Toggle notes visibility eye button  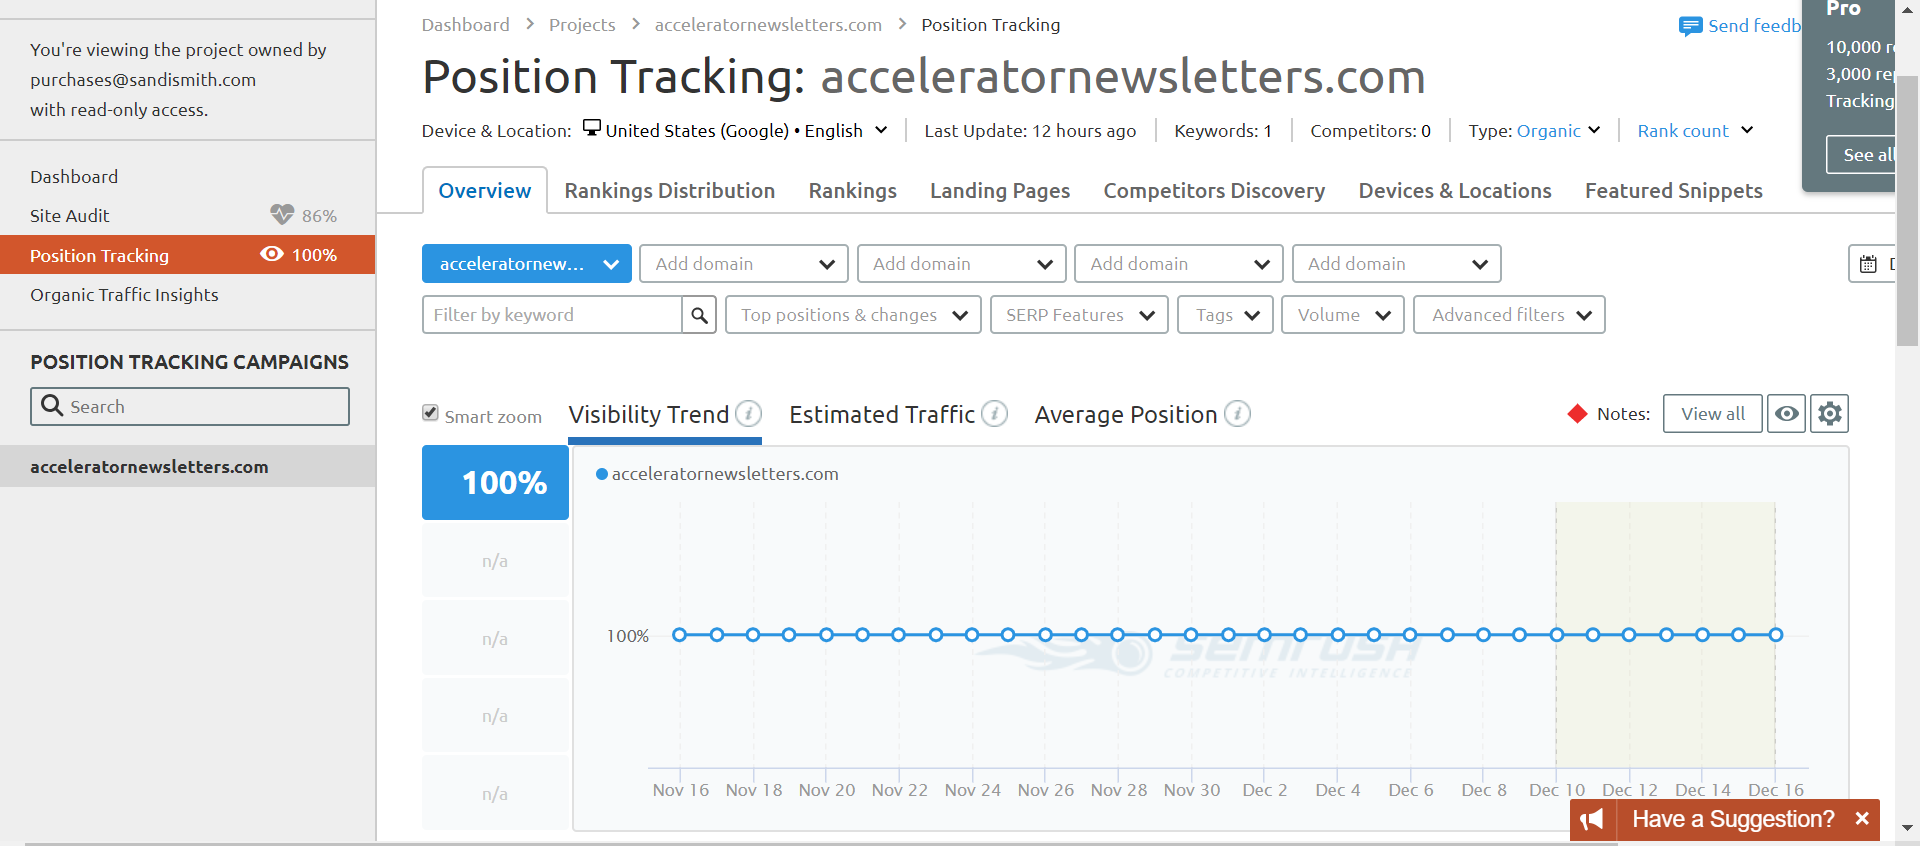click(x=1786, y=414)
